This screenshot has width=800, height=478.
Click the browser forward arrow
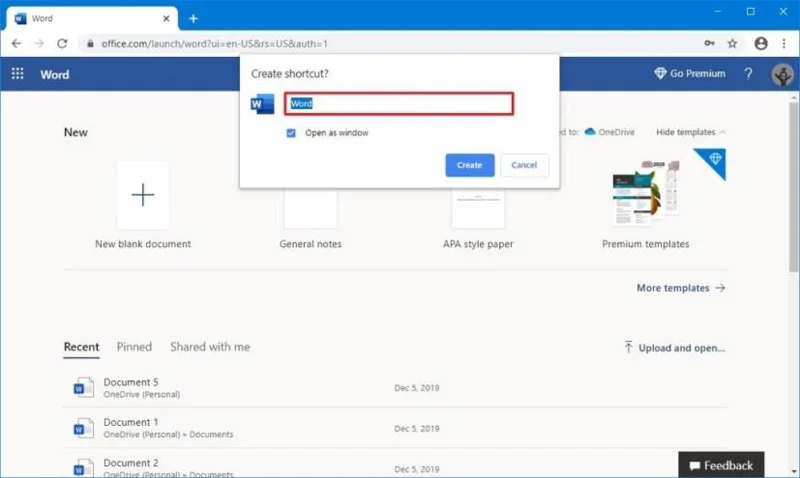39,44
